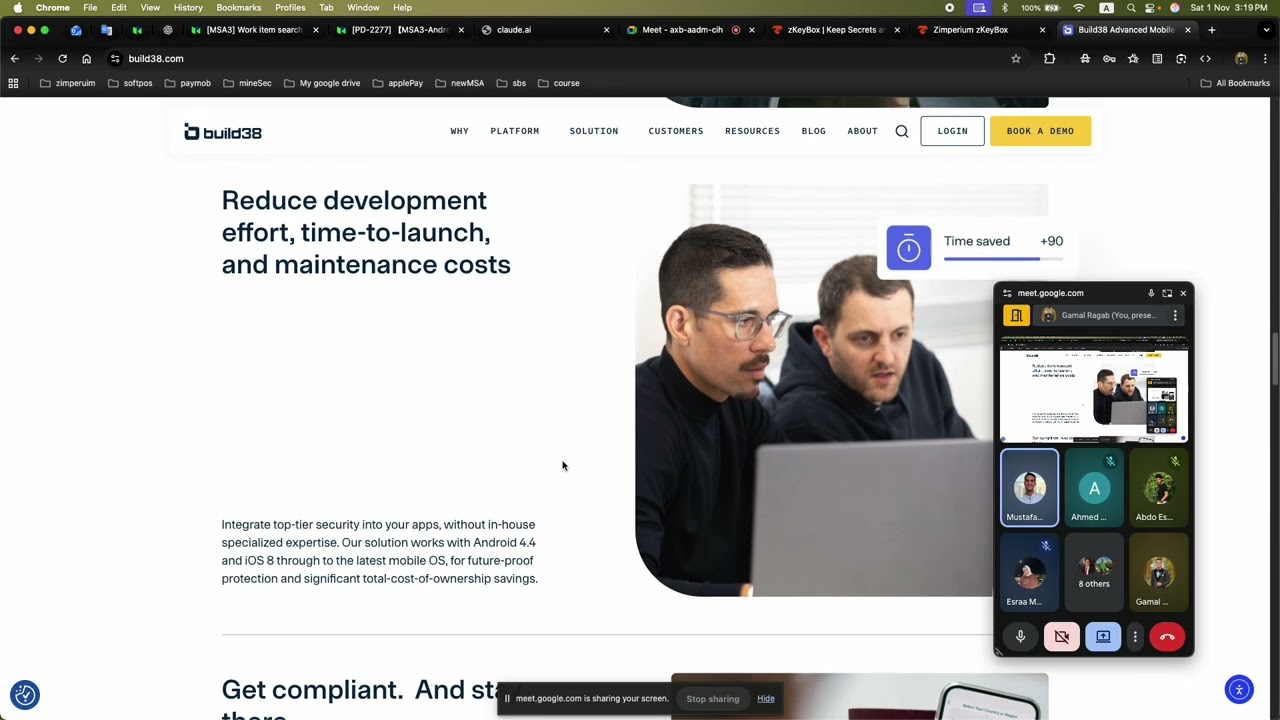Click the code brackets extension icon
The width and height of the screenshot is (1280, 720).
(x=1205, y=59)
